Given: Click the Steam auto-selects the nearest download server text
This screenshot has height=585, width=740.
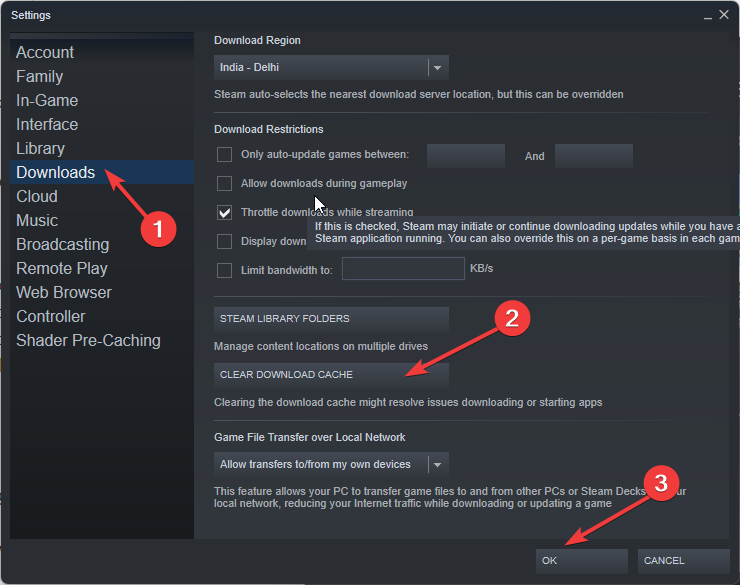Looking at the screenshot, I should click(x=419, y=94).
